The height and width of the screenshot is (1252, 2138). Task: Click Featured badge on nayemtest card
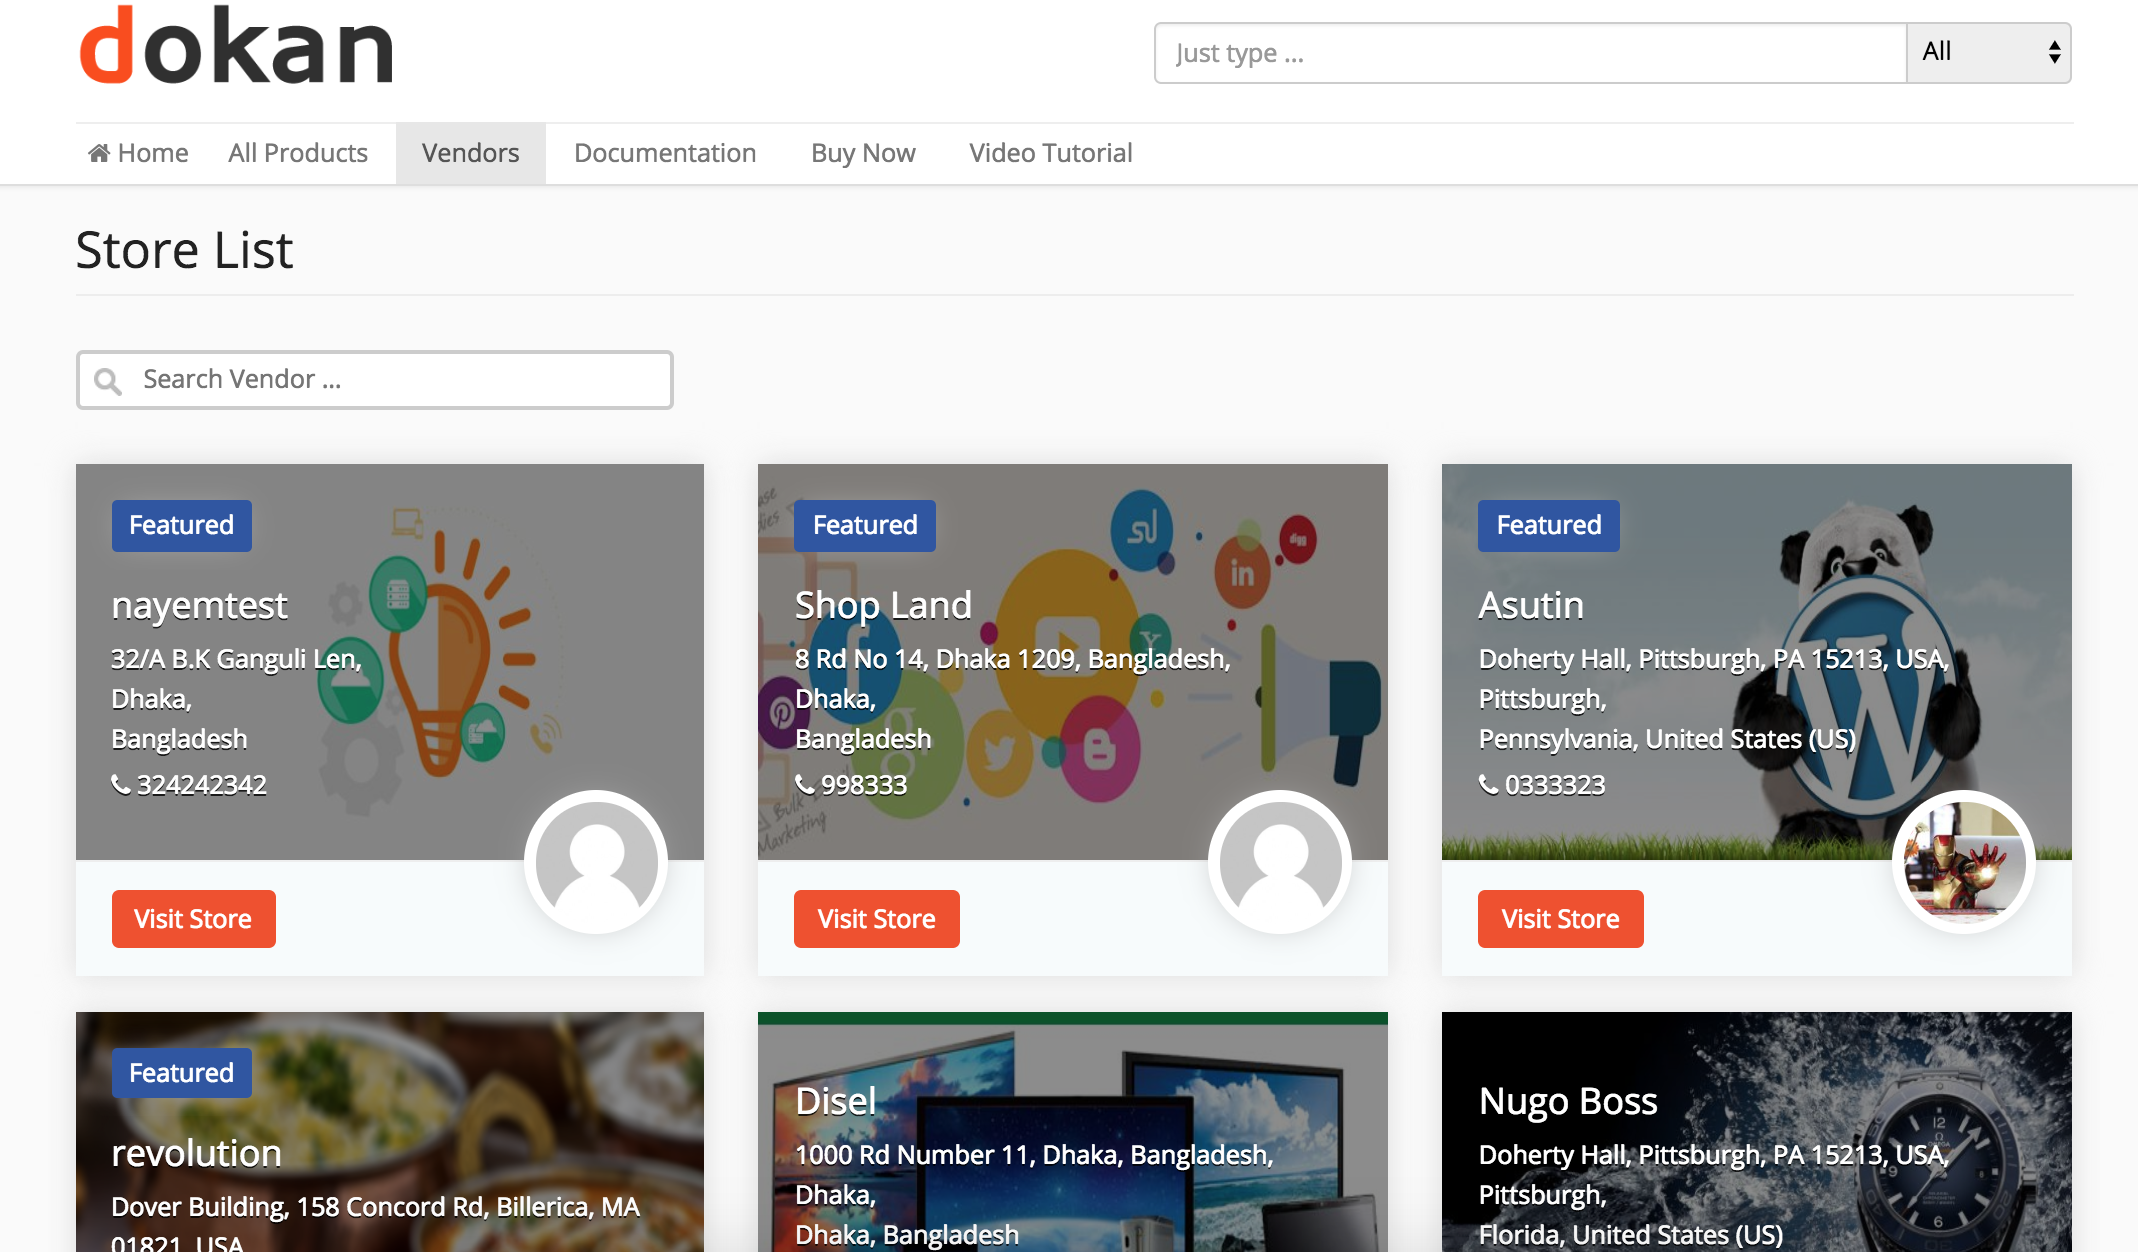click(x=181, y=526)
